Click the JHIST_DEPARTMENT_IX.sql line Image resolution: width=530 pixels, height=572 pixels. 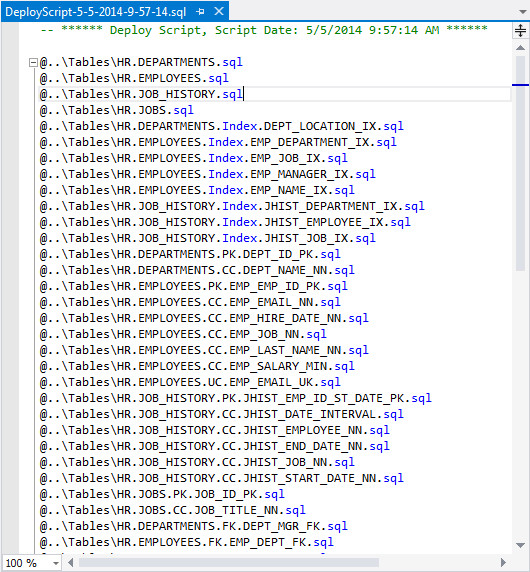[x=232, y=207]
